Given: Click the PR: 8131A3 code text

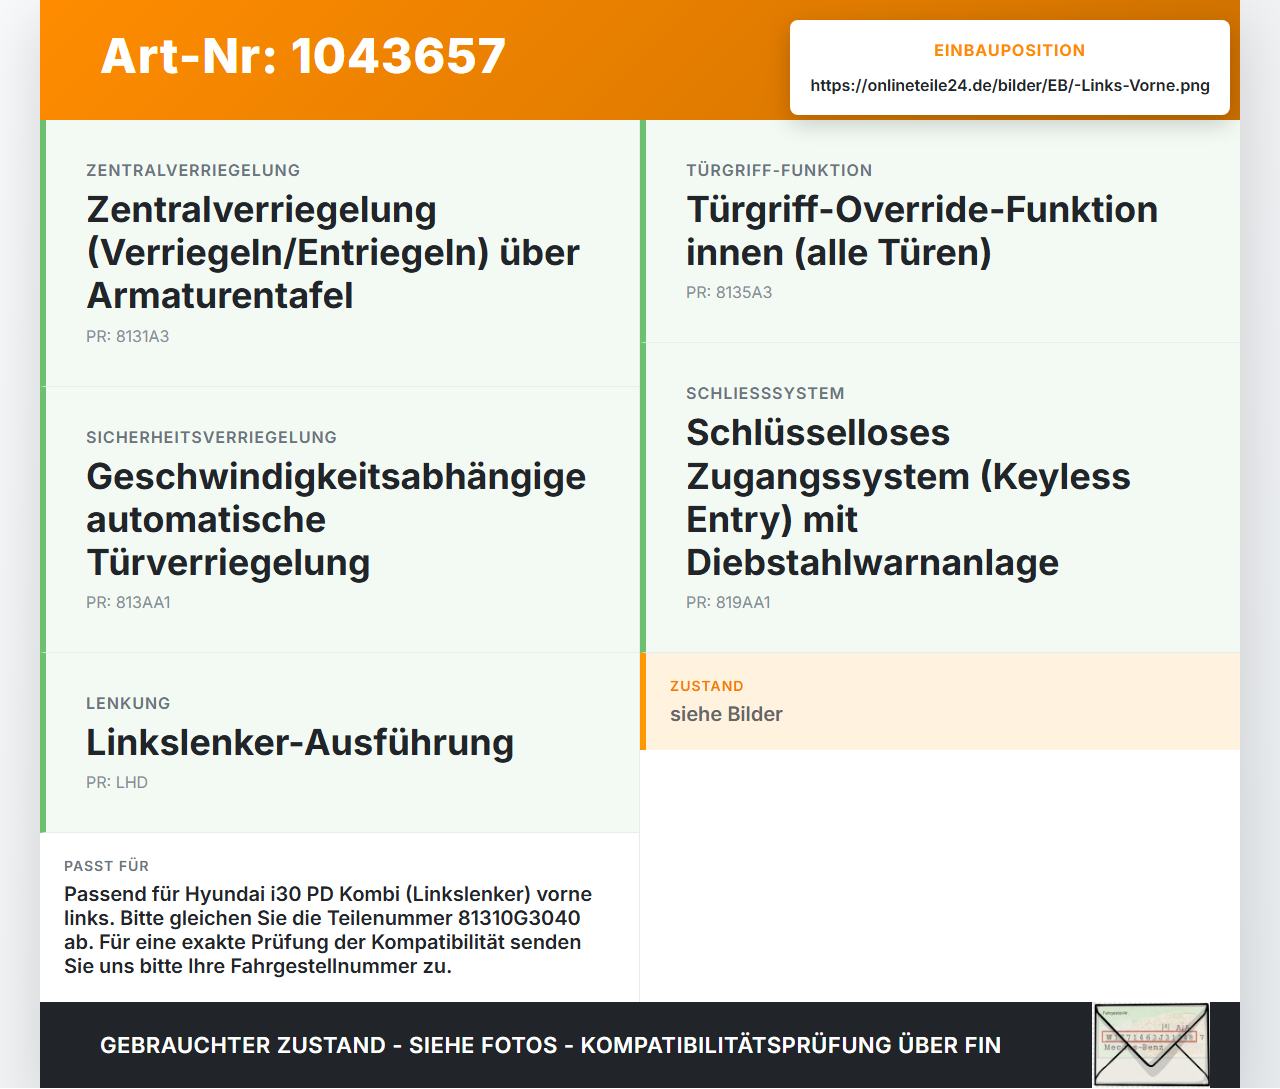Looking at the screenshot, I should click(x=128, y=337).
